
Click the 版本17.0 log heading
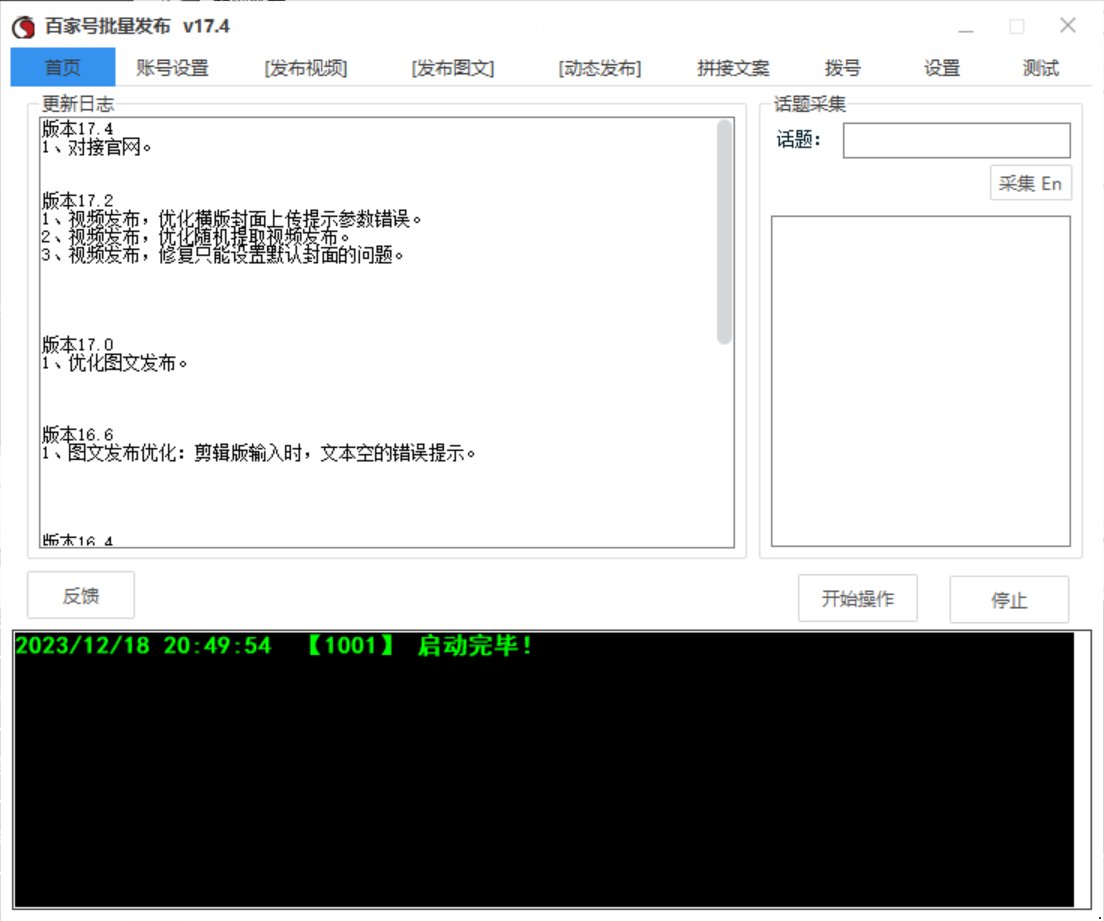coord(77,344)
